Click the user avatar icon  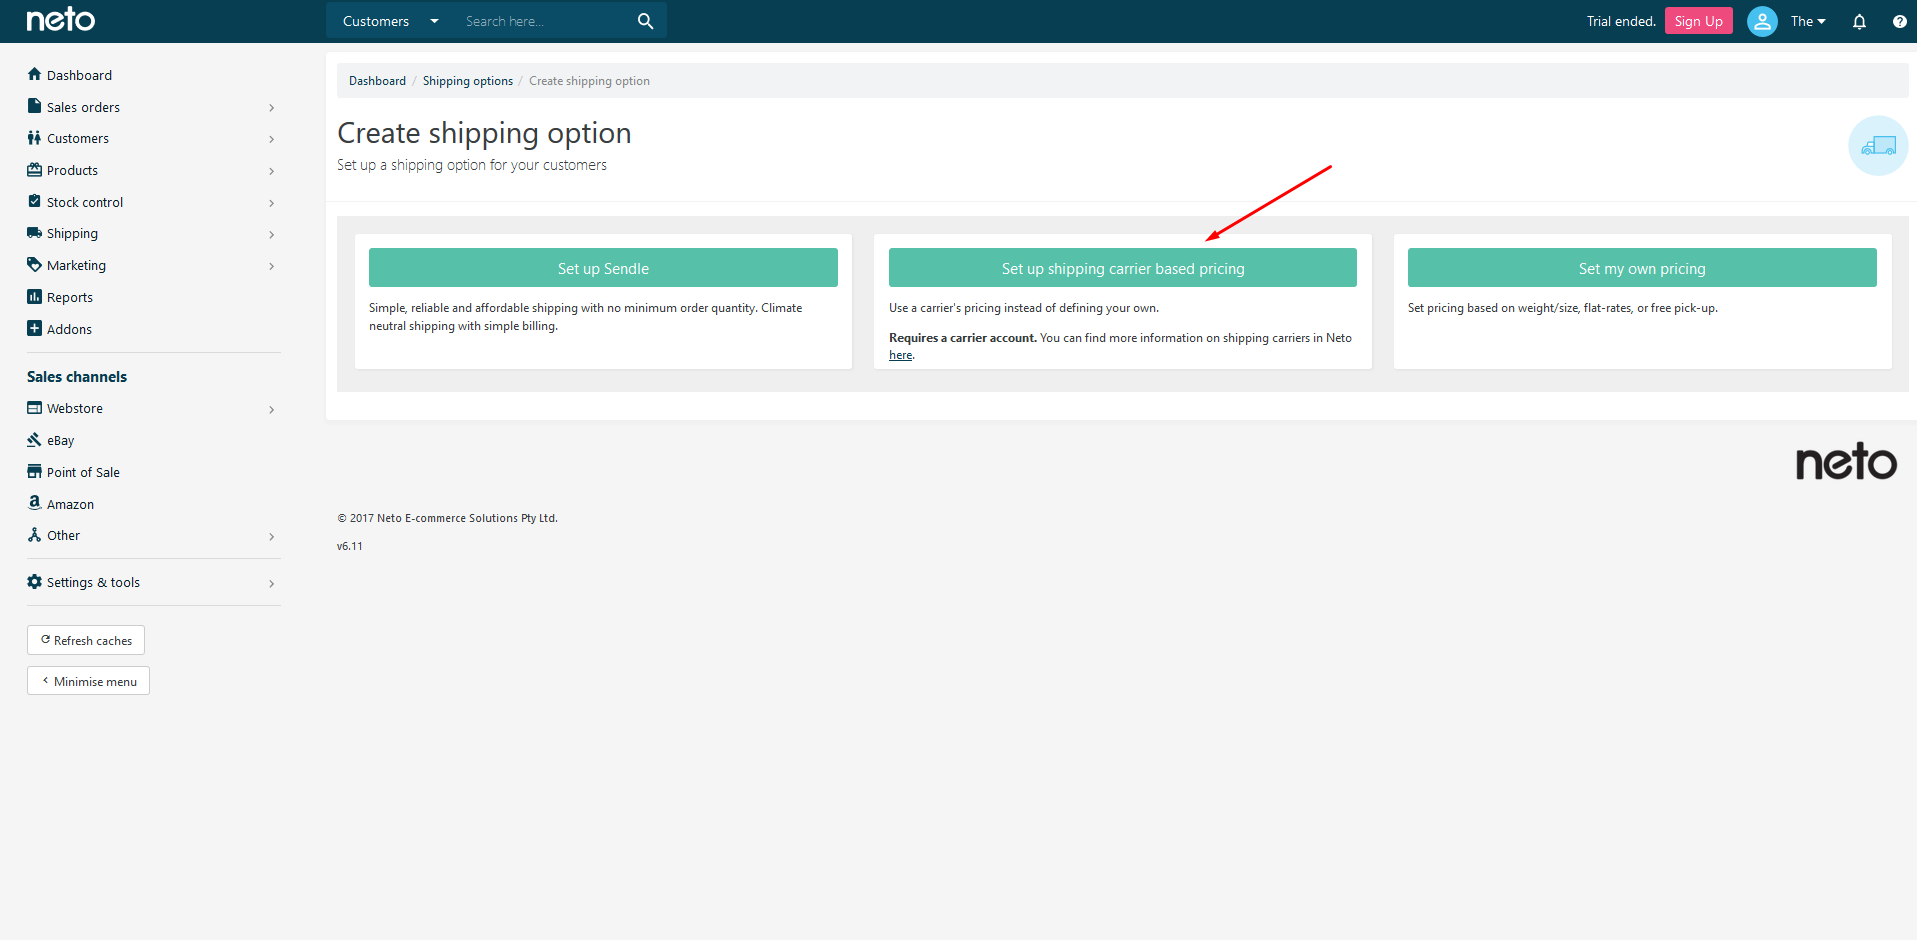coord(1762,21)
